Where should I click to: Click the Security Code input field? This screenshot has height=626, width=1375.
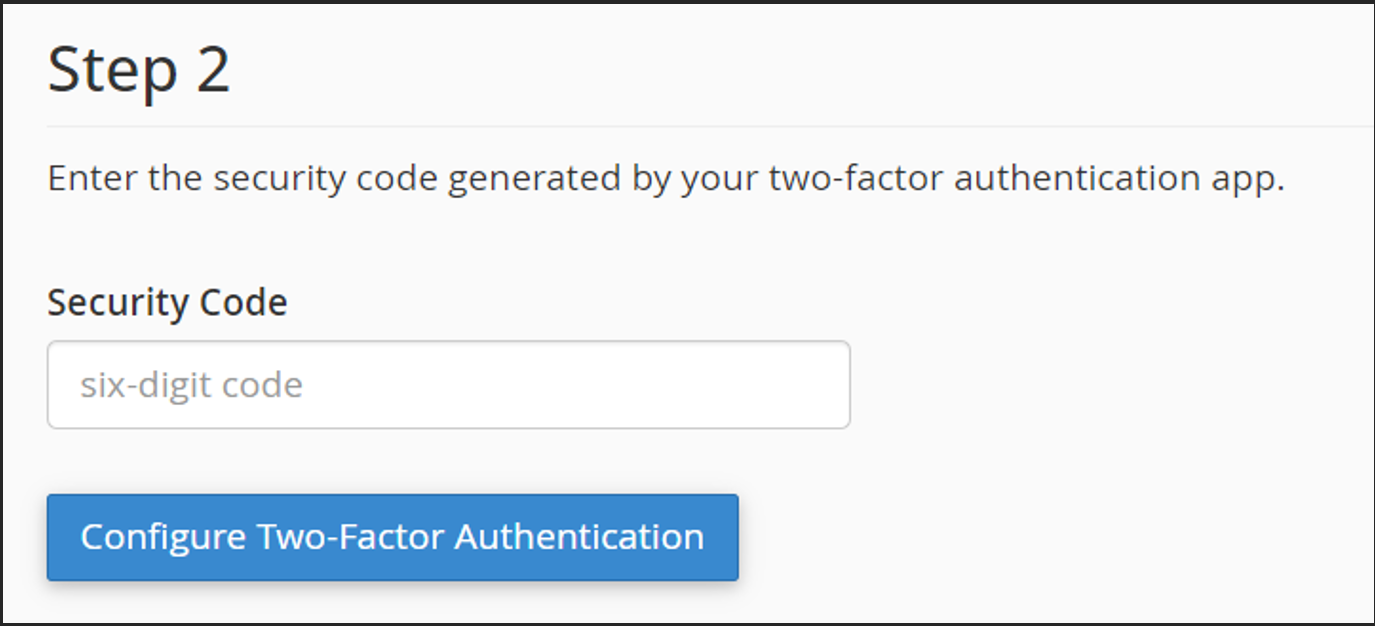pos(448,385)
